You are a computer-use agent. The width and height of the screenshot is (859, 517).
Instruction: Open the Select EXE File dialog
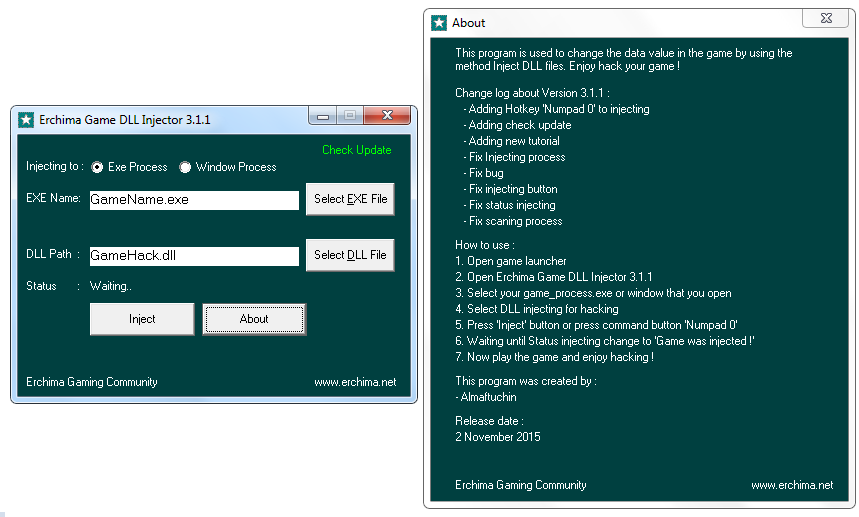tap(350, 199)
